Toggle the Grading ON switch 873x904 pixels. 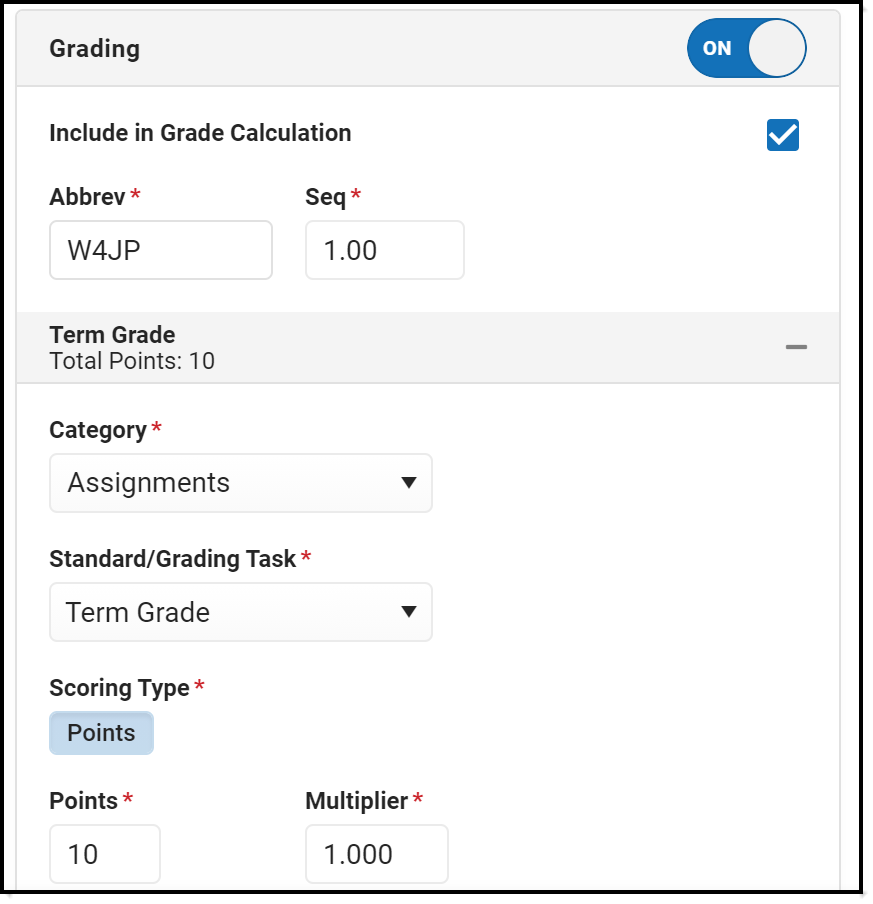(746, 48)
